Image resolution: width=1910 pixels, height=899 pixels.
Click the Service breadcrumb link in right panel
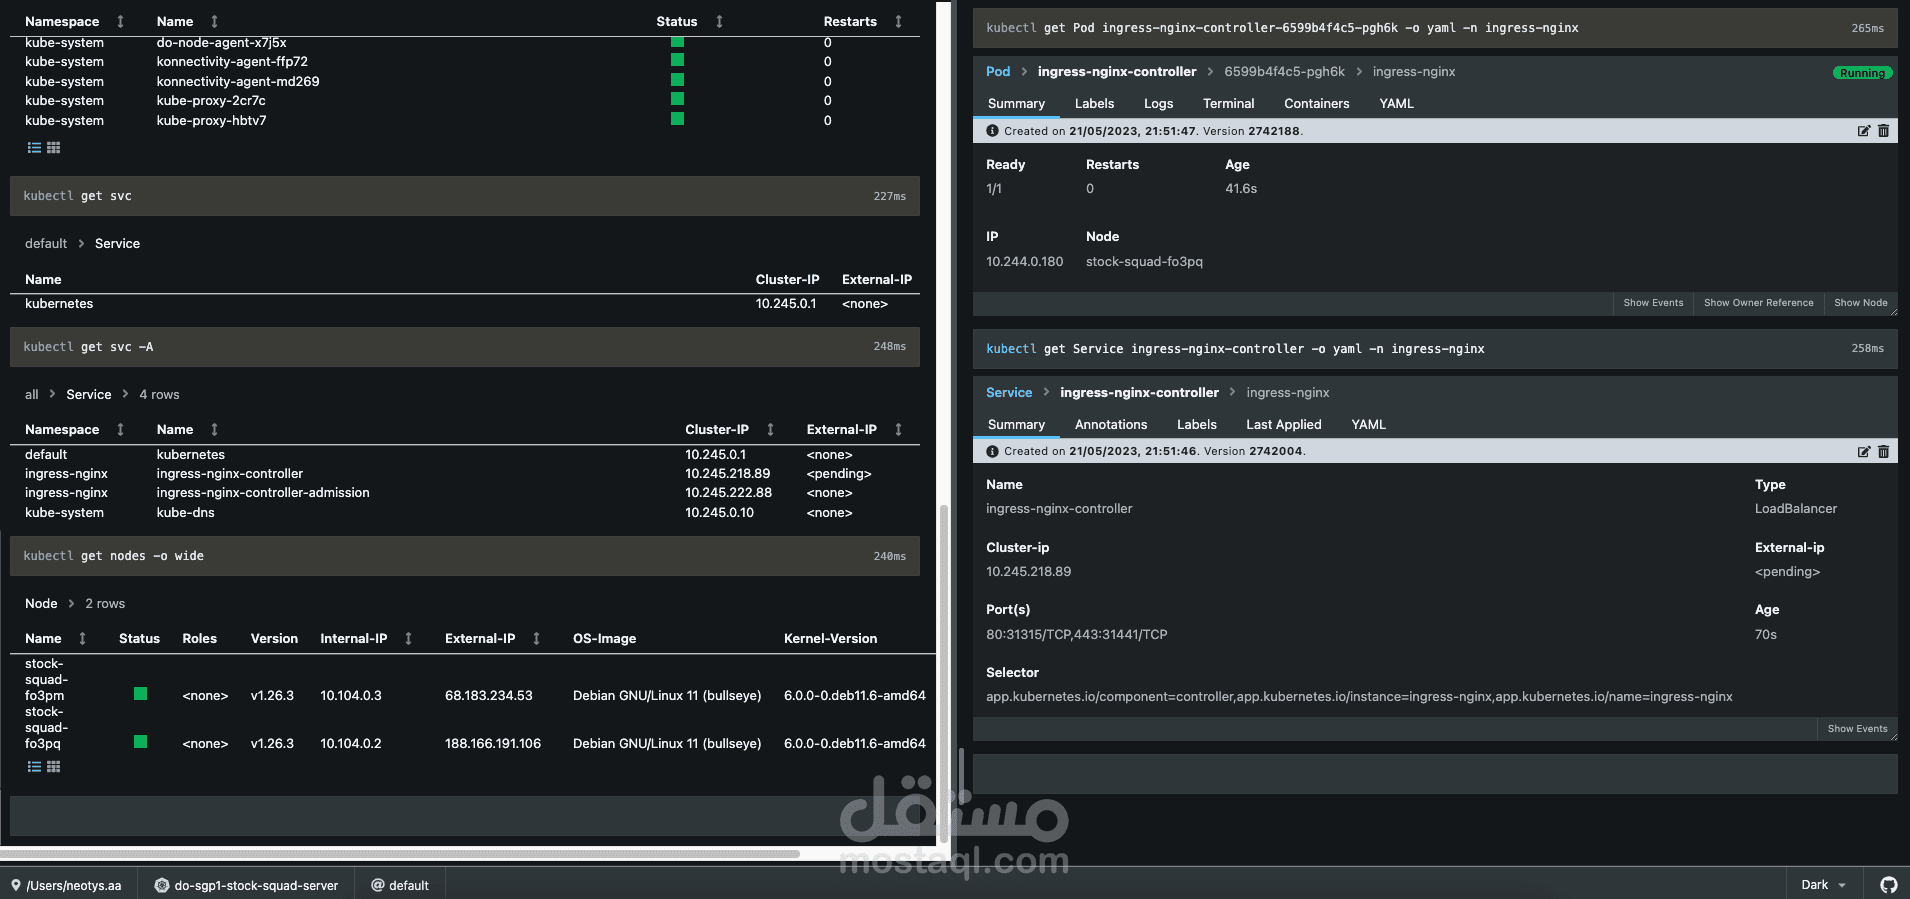coord(1009,392)
